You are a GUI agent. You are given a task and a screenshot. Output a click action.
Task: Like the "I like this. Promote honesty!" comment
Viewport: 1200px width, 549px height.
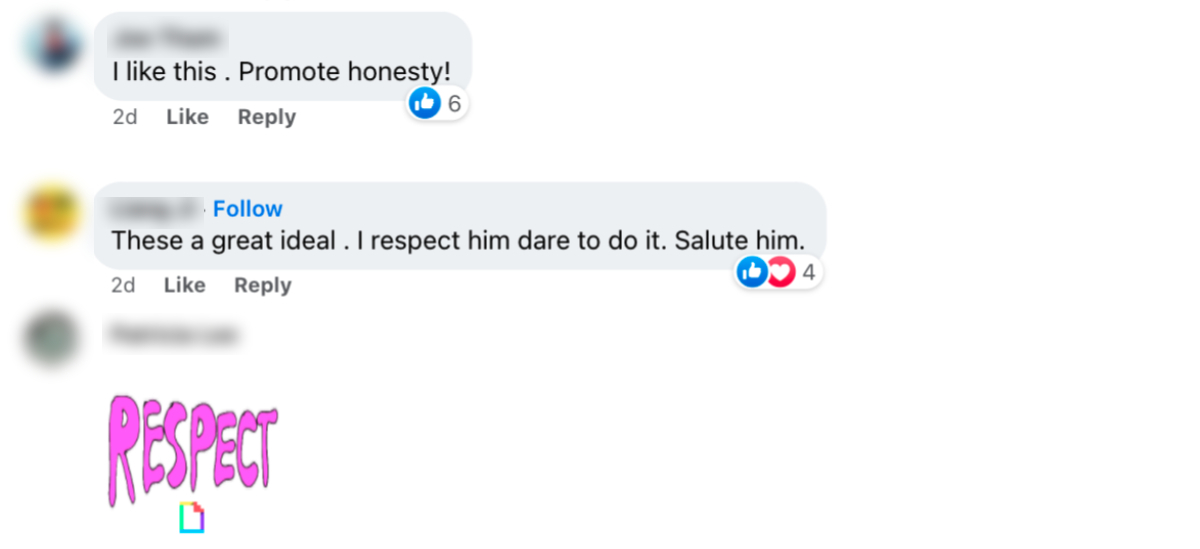187,117
